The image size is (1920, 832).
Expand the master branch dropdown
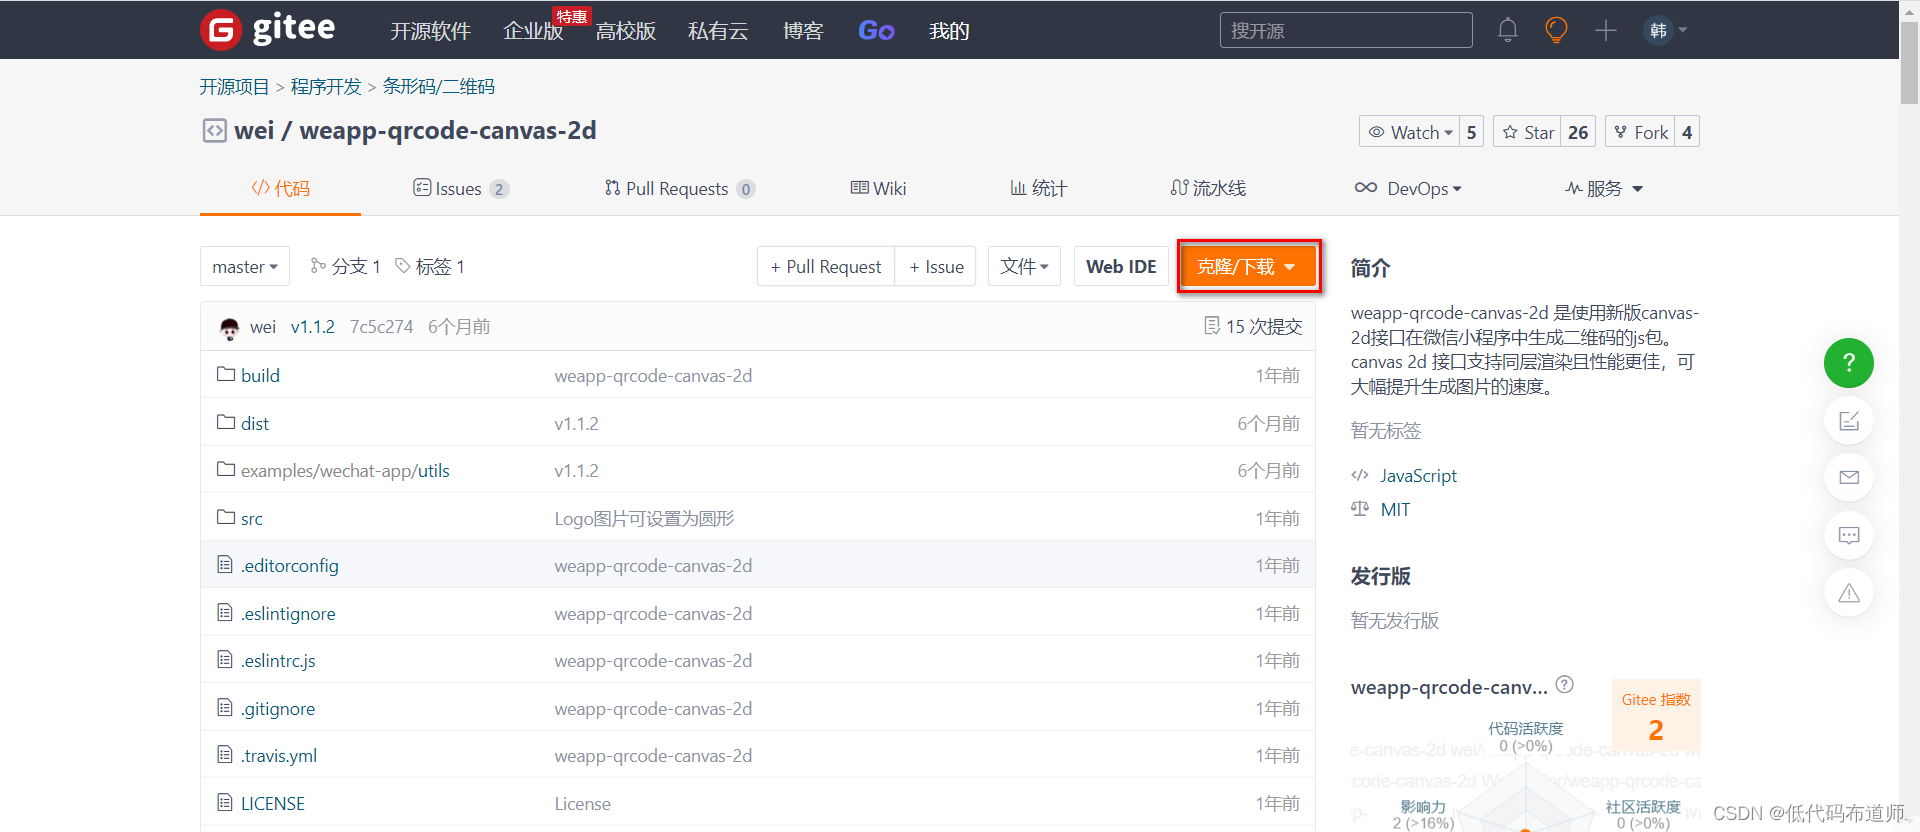click(x=245, y=266)
